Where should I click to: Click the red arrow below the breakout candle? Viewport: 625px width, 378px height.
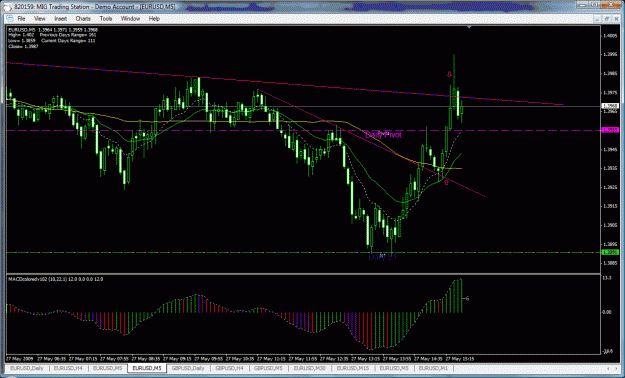coord(446,182)
